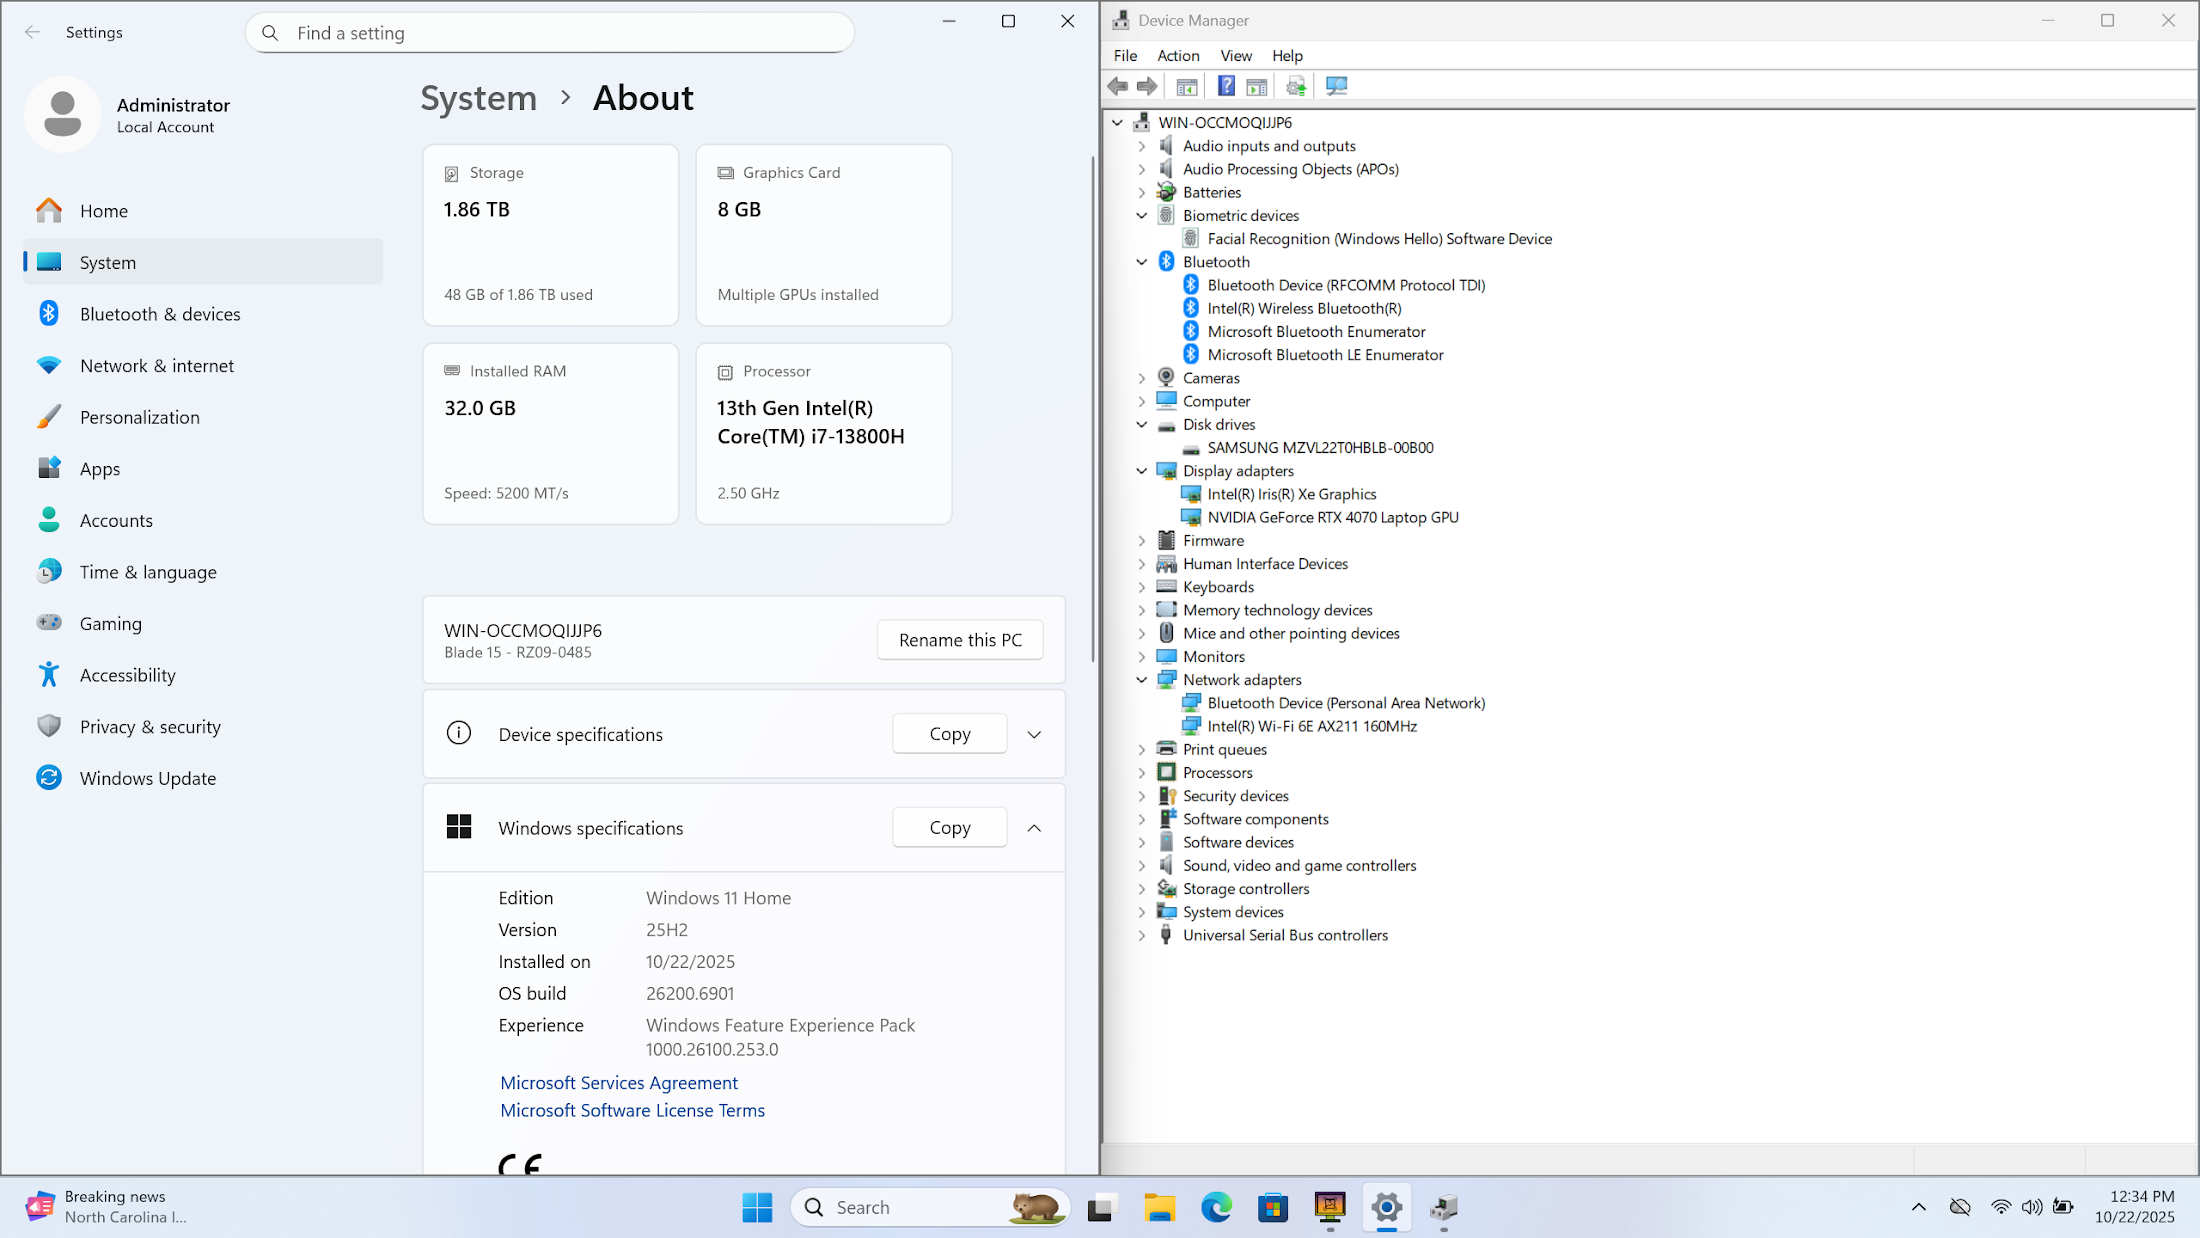Collapse Windows specifications section chevron

(x=1034, y=828)
